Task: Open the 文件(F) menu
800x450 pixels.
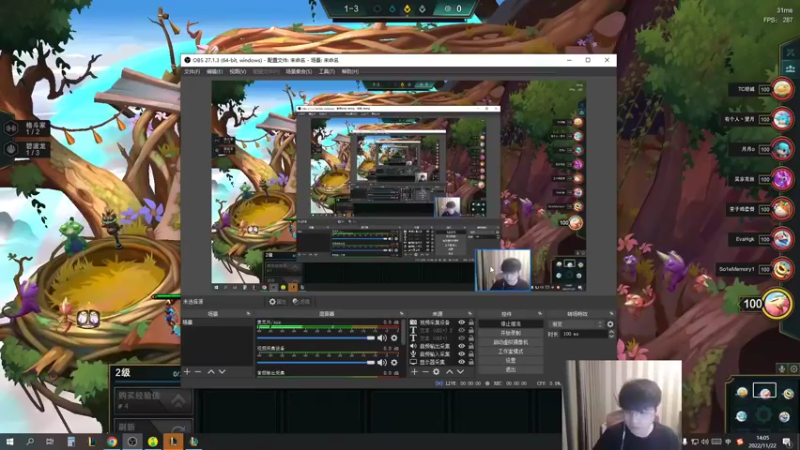Action: tap(190, 72)
